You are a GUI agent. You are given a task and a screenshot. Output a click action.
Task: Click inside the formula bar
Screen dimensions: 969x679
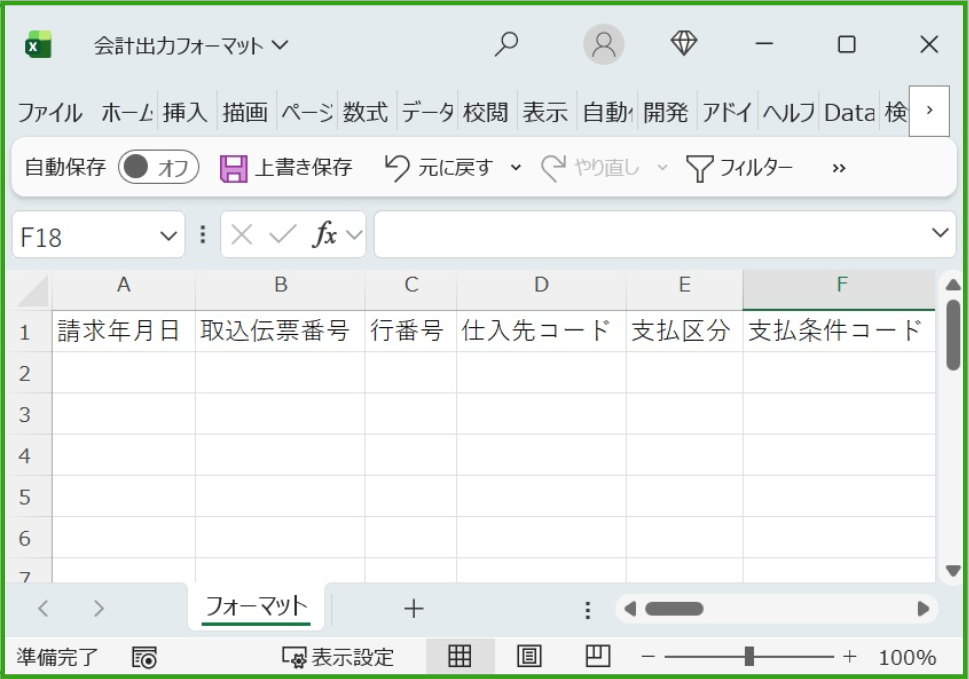click(x=650, y=235)
